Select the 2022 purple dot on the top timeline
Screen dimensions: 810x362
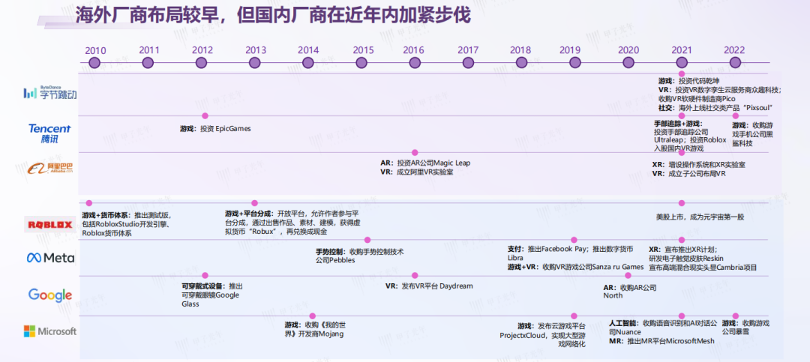pyautogui.click(x=735, y=62)
